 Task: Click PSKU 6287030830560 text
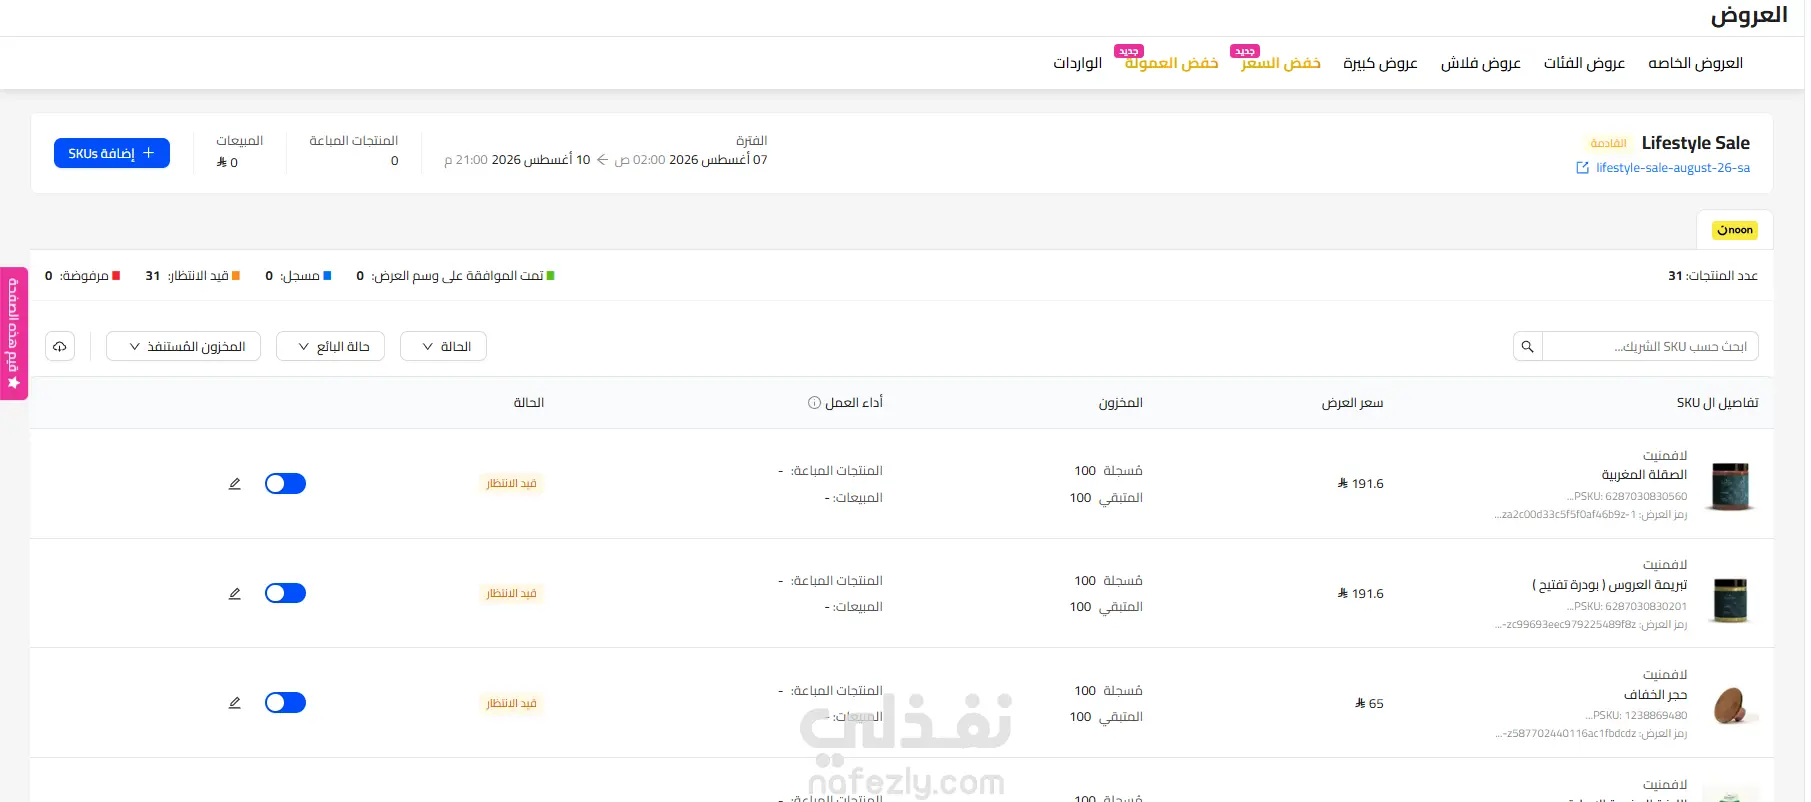point(1627,496)
